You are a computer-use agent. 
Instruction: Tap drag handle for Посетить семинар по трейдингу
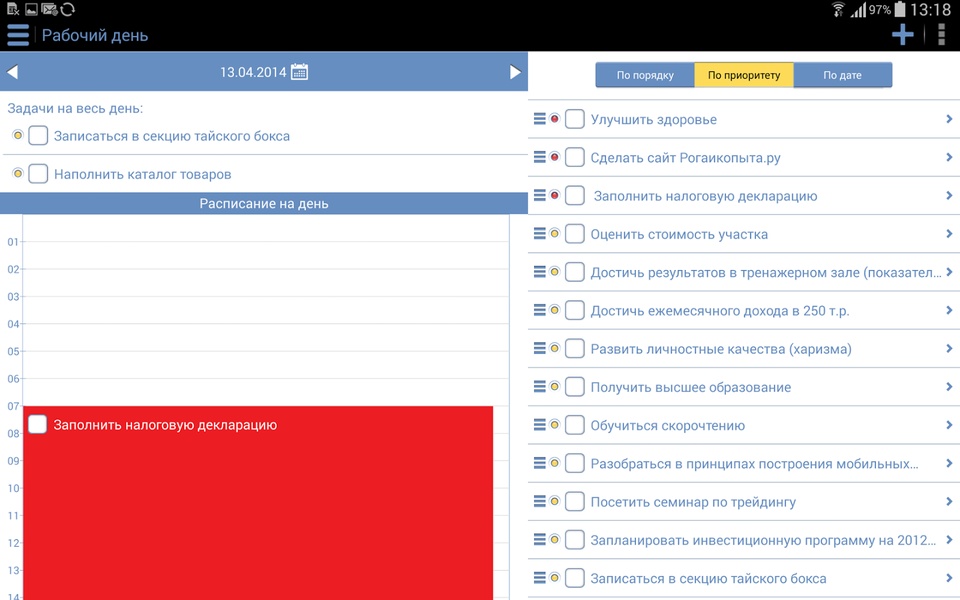pos(539,501)
